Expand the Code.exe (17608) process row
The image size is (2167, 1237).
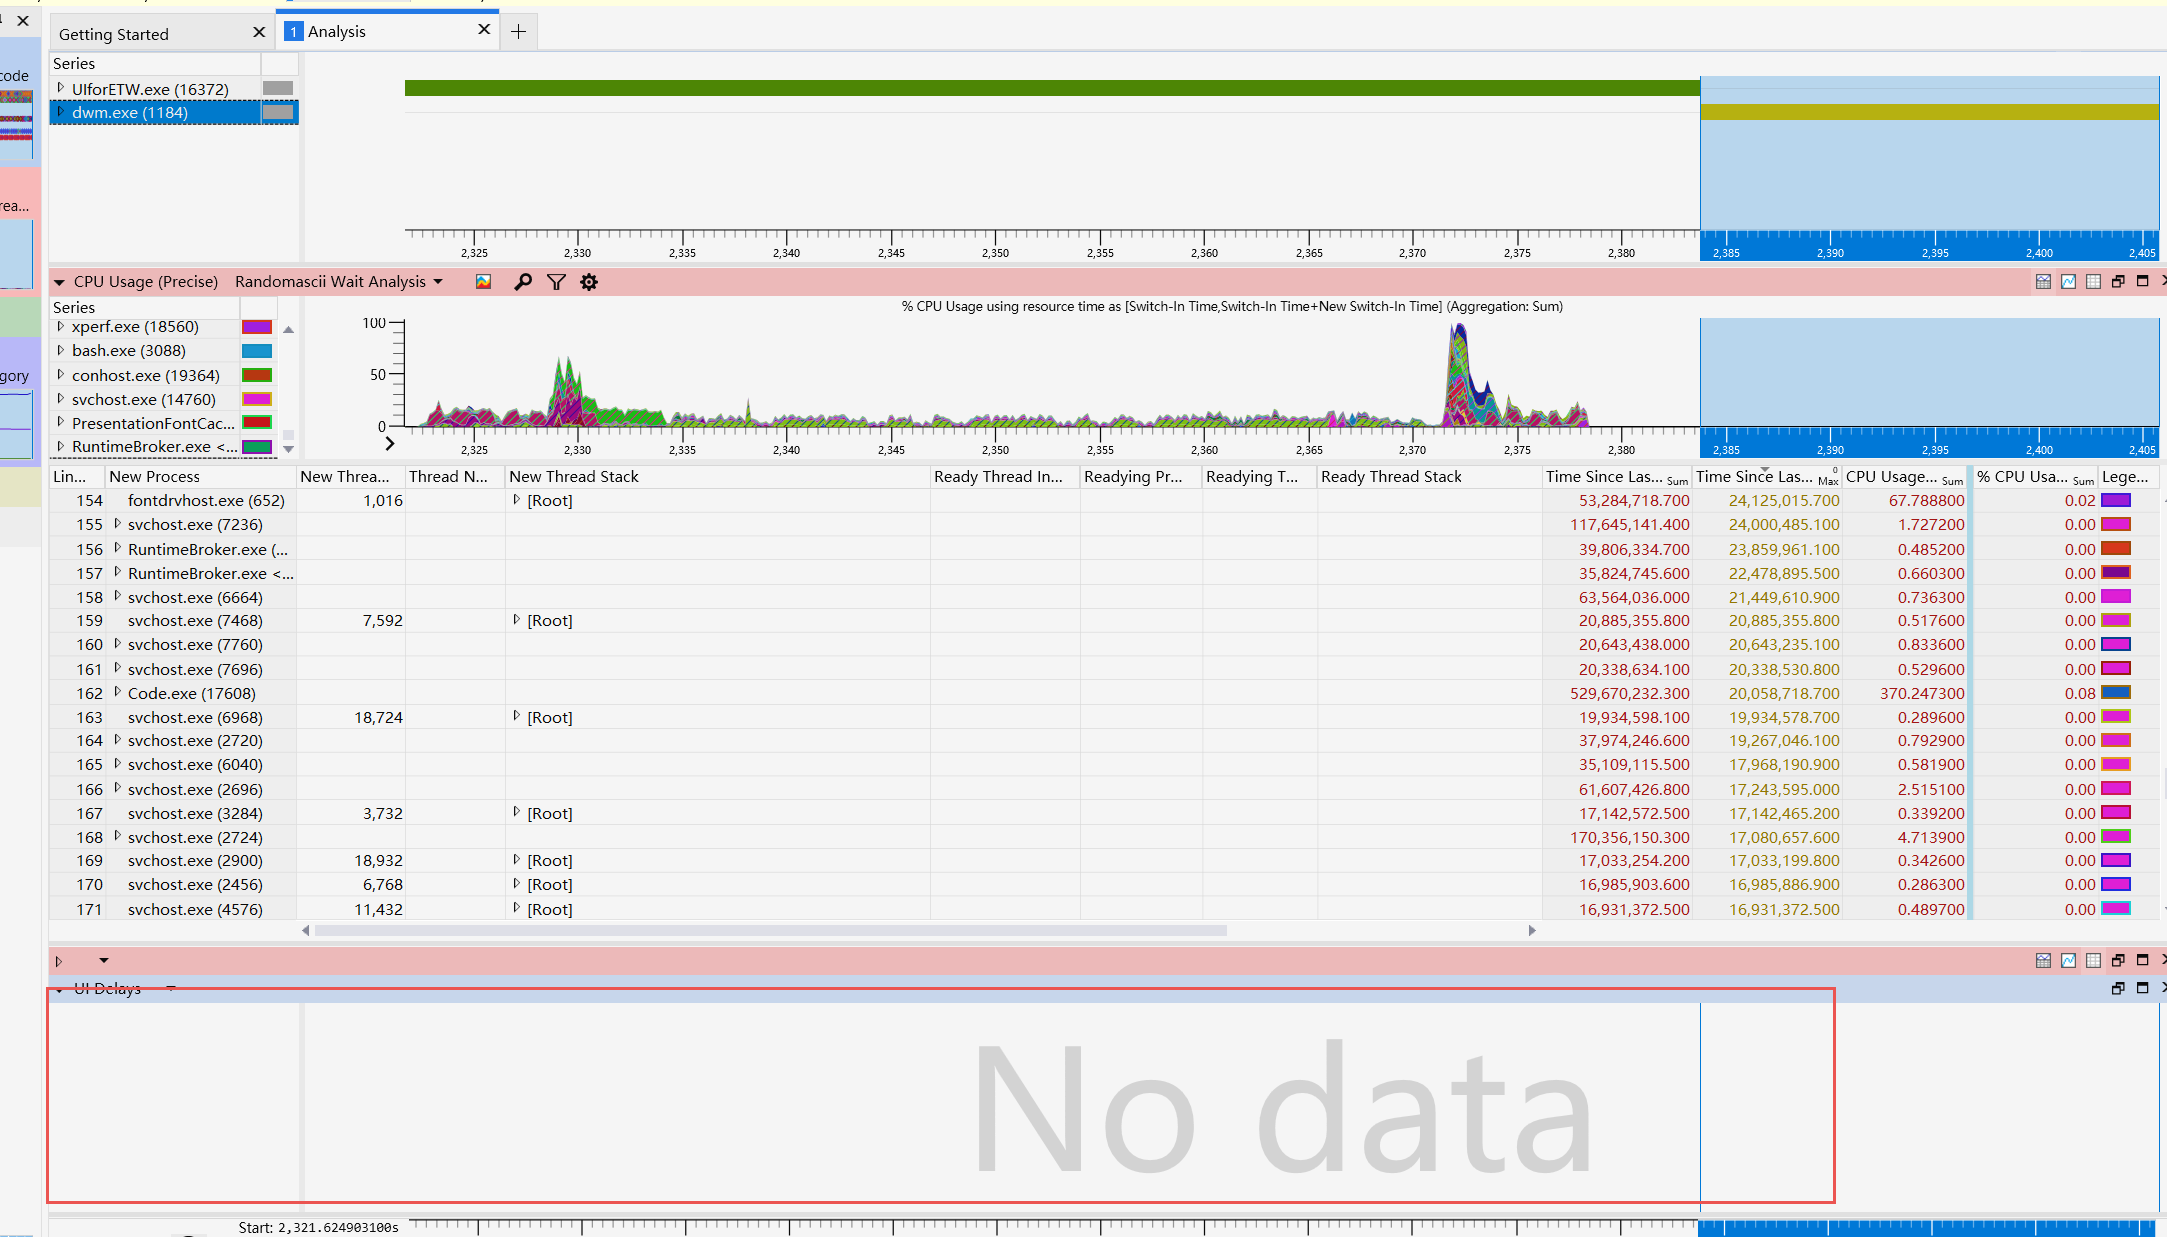click(x=117, y=693)
